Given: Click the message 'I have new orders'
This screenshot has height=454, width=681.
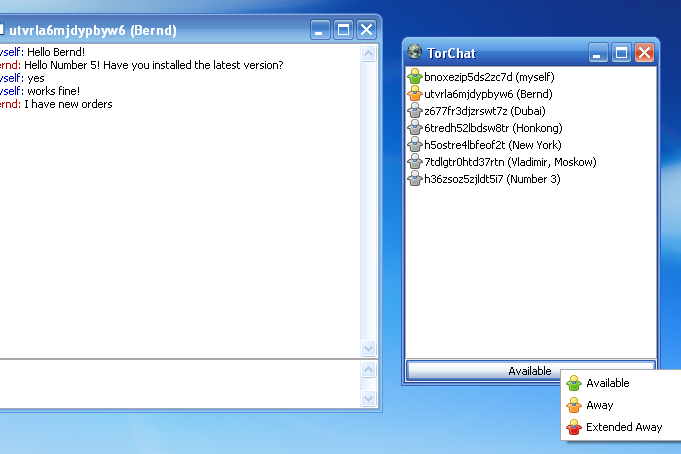Looking at the screenshot, I should [x=68, y=104].
